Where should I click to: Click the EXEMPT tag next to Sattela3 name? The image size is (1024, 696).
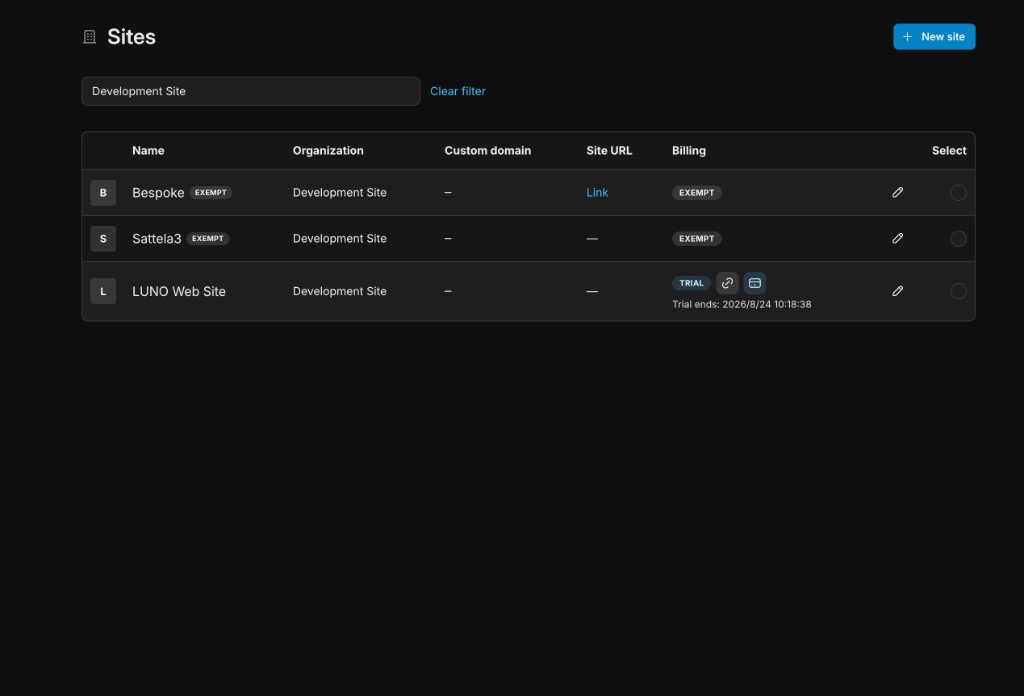(x=208, y=238)
